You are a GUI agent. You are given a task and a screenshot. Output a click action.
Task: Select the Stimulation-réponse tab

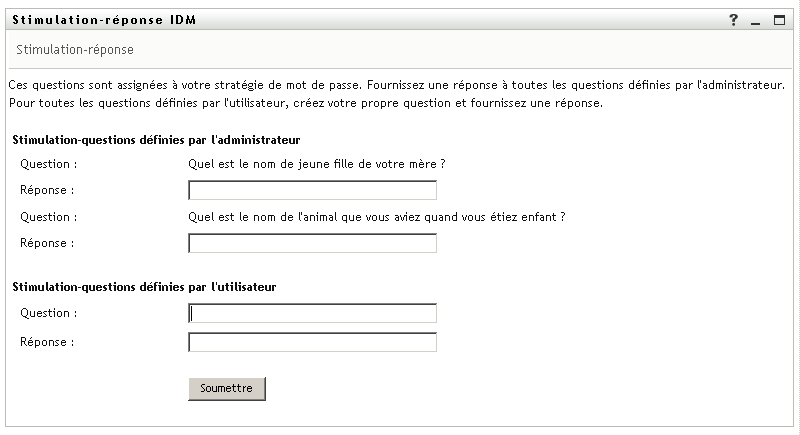[75, 49]
